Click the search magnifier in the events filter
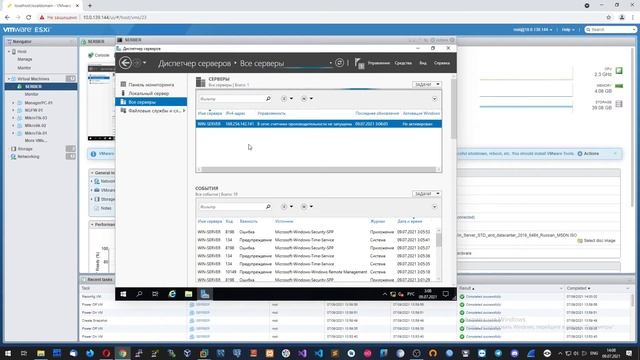Screen dimensions: 640x360 [x=268, y=207]
